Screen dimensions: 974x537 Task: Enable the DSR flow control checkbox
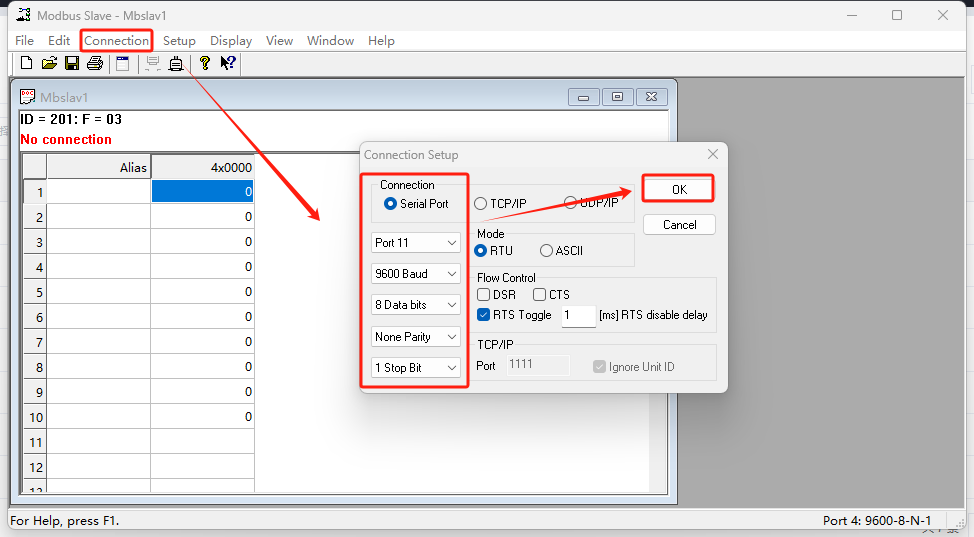coord(484,295)
